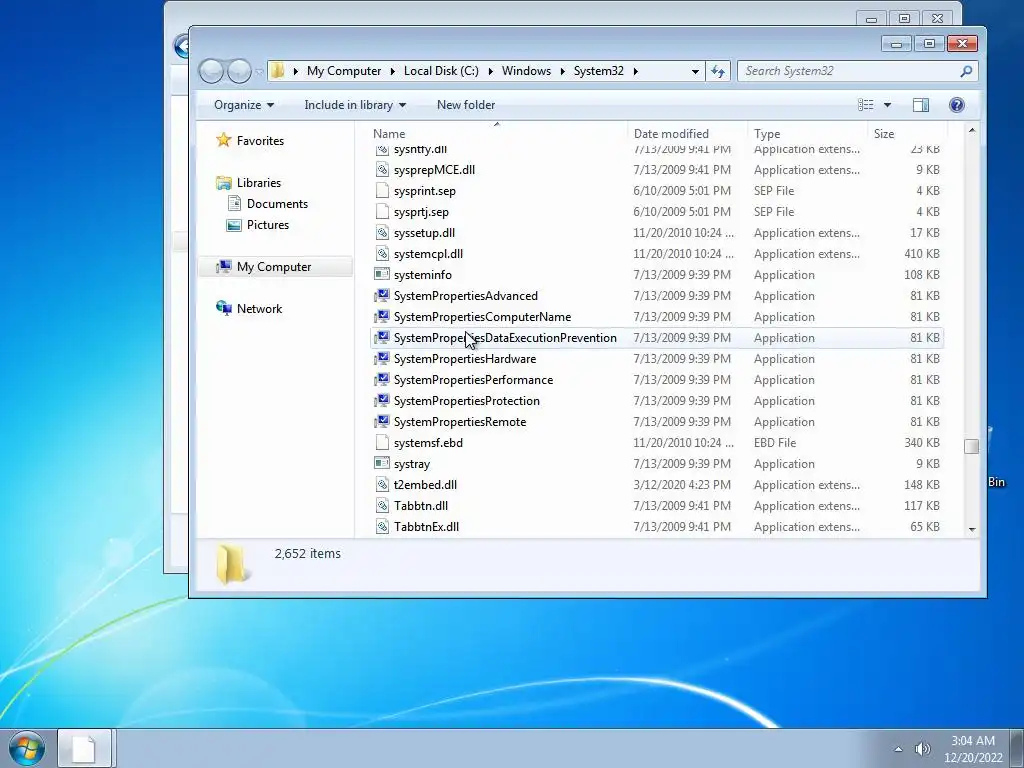Sort by the Name column header
The image size is (1024, 768).
point(497,133)
